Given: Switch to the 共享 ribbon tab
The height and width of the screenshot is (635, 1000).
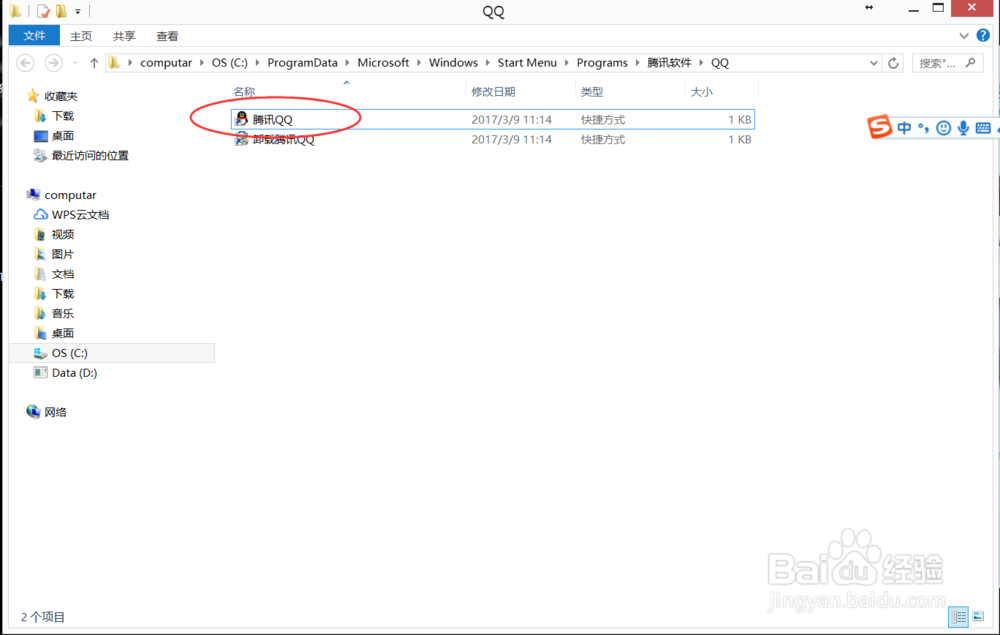Looking at the screenshot, I should coord(124,36).
